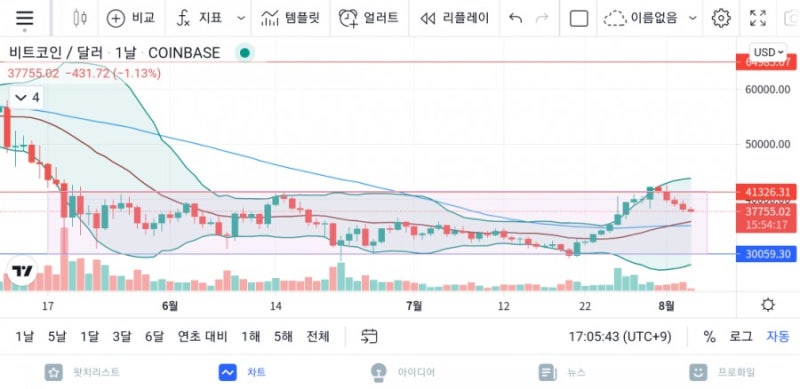800x389 pixels.
Task: Select the square layout icon
Action: 579,19
